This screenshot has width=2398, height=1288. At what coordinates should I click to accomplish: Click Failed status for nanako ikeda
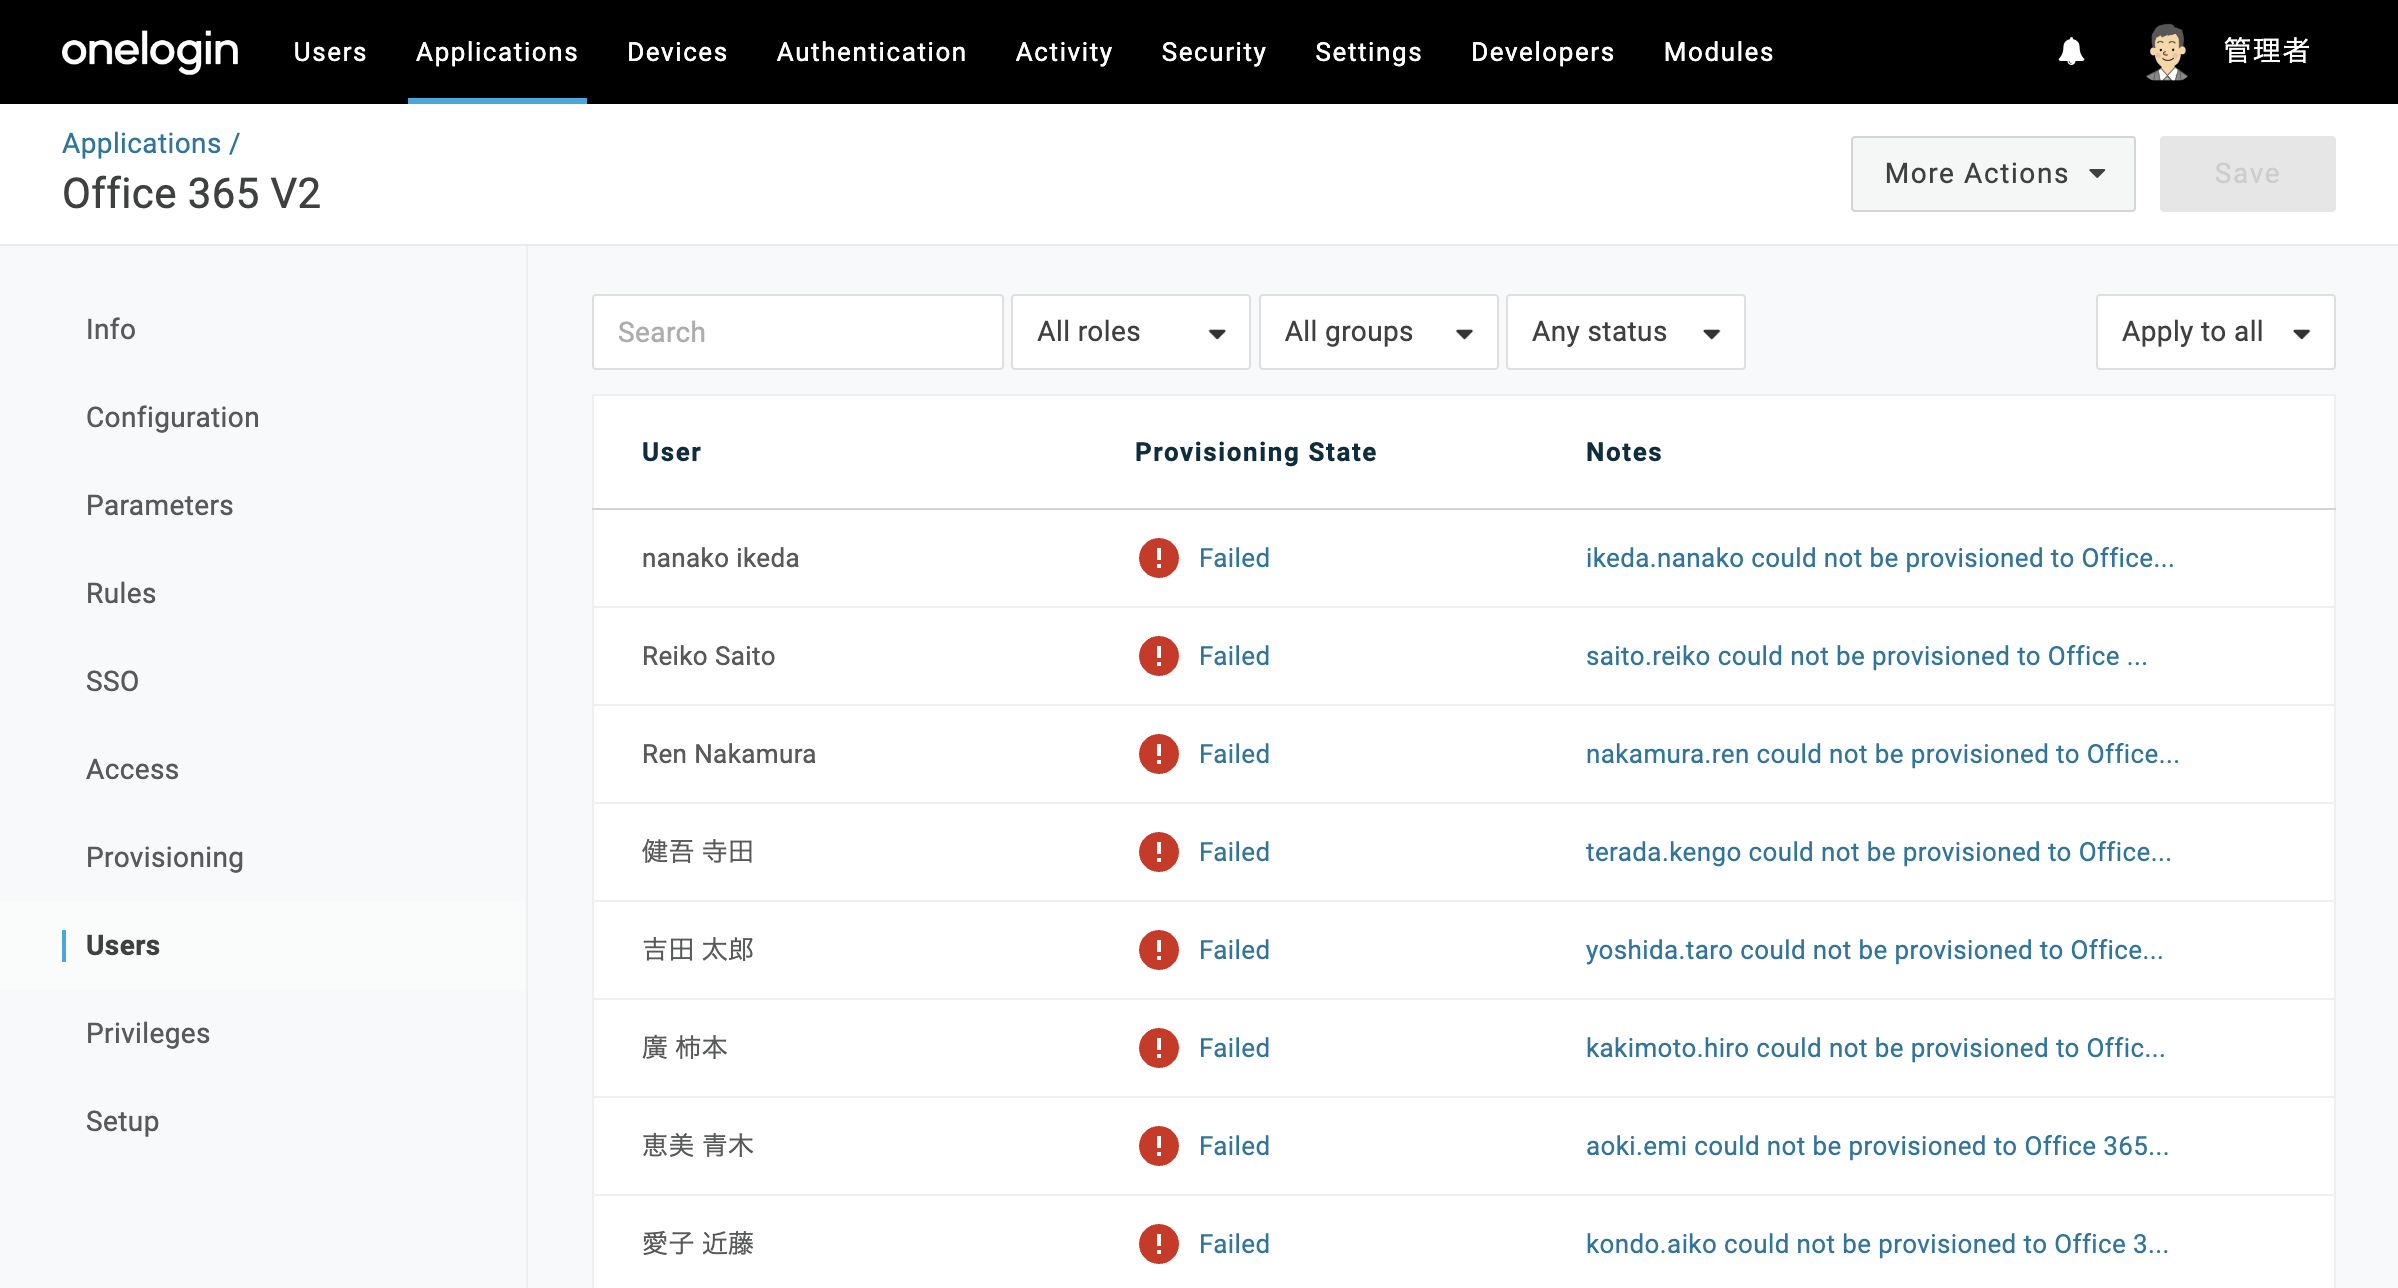[1234, 558]
